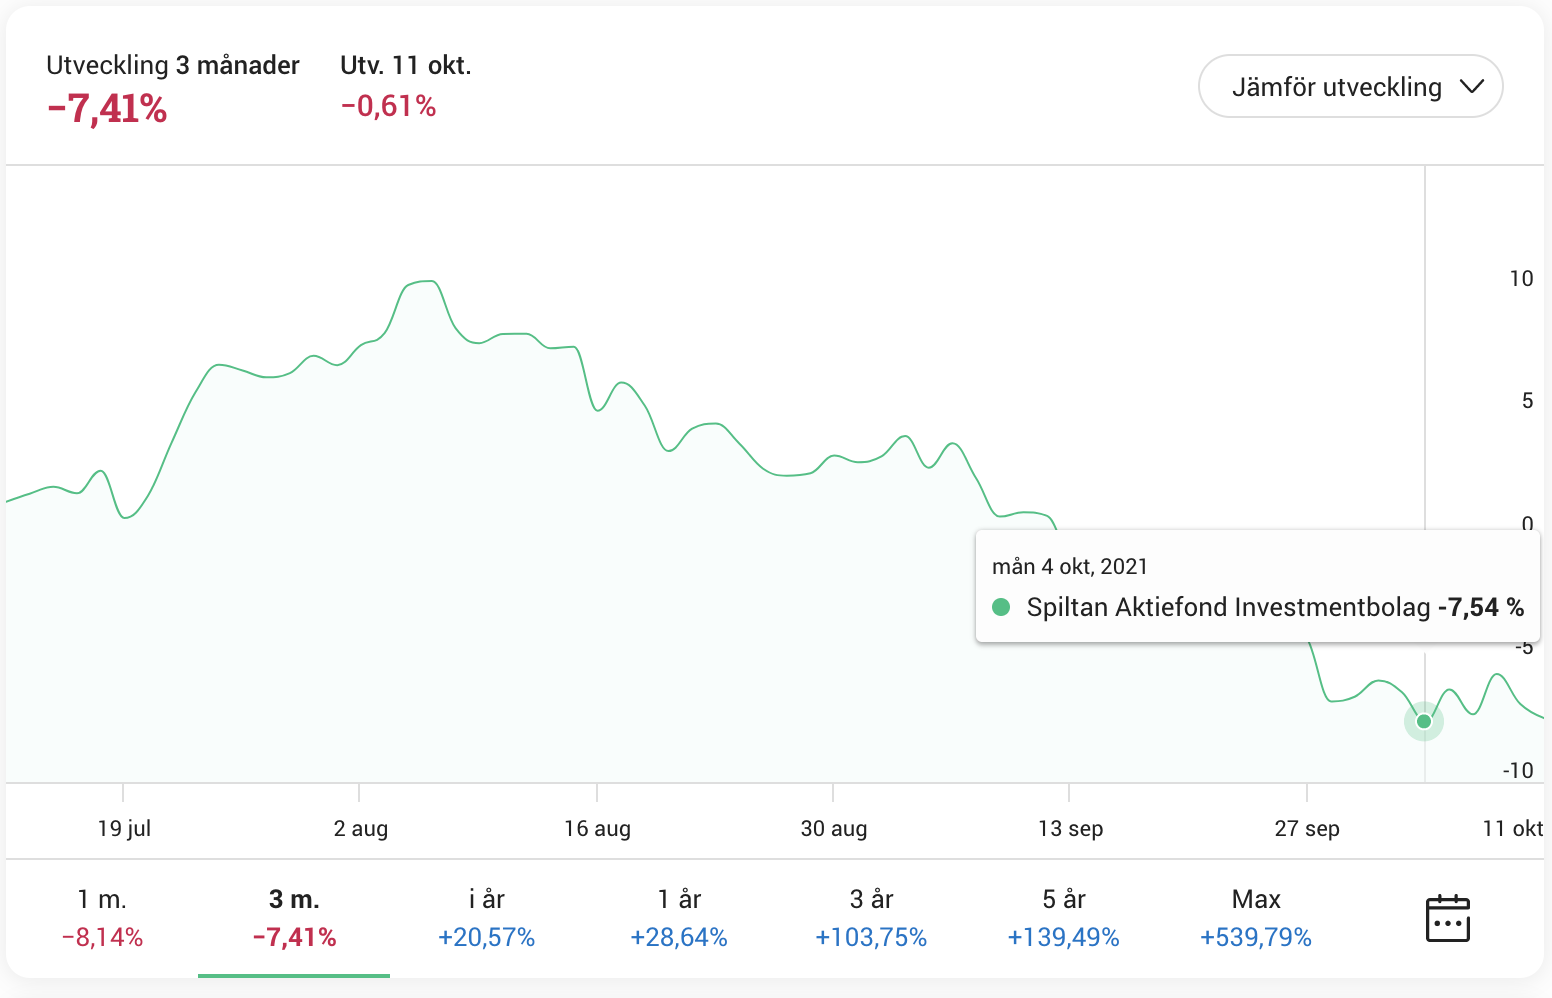Click the chevron arrow in Jämför utveckling
Viewport: 1552px width, 998px height.
coord(1471,87)
